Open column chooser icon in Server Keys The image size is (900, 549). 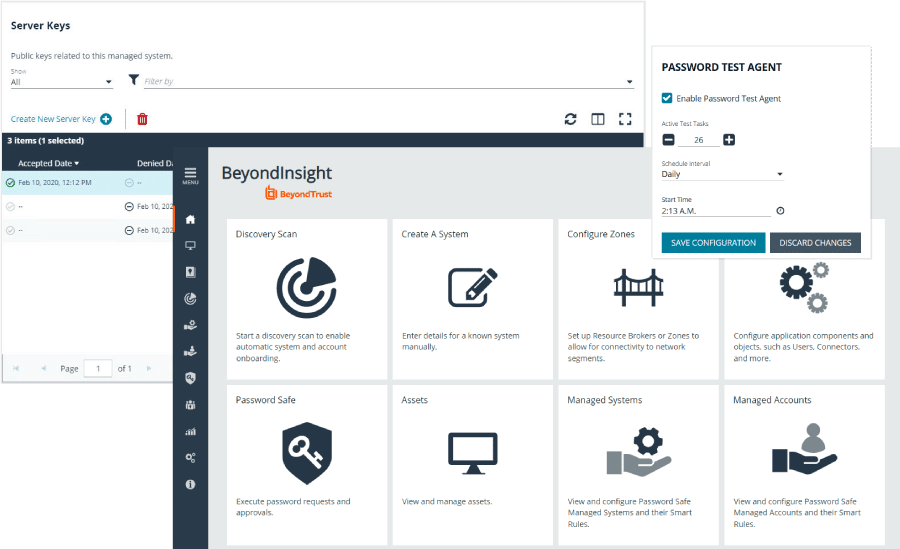click(598, 119)
